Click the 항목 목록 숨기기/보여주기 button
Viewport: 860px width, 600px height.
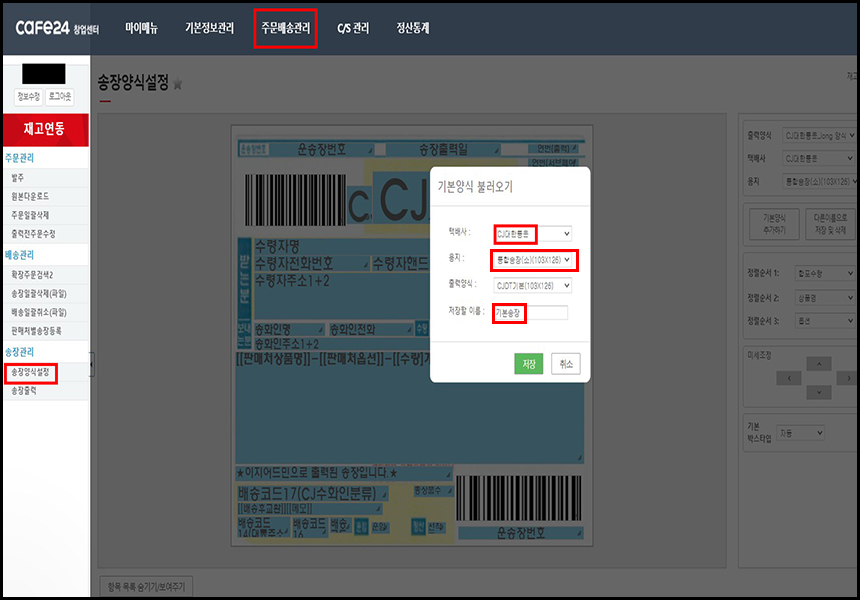click(146, 586)
